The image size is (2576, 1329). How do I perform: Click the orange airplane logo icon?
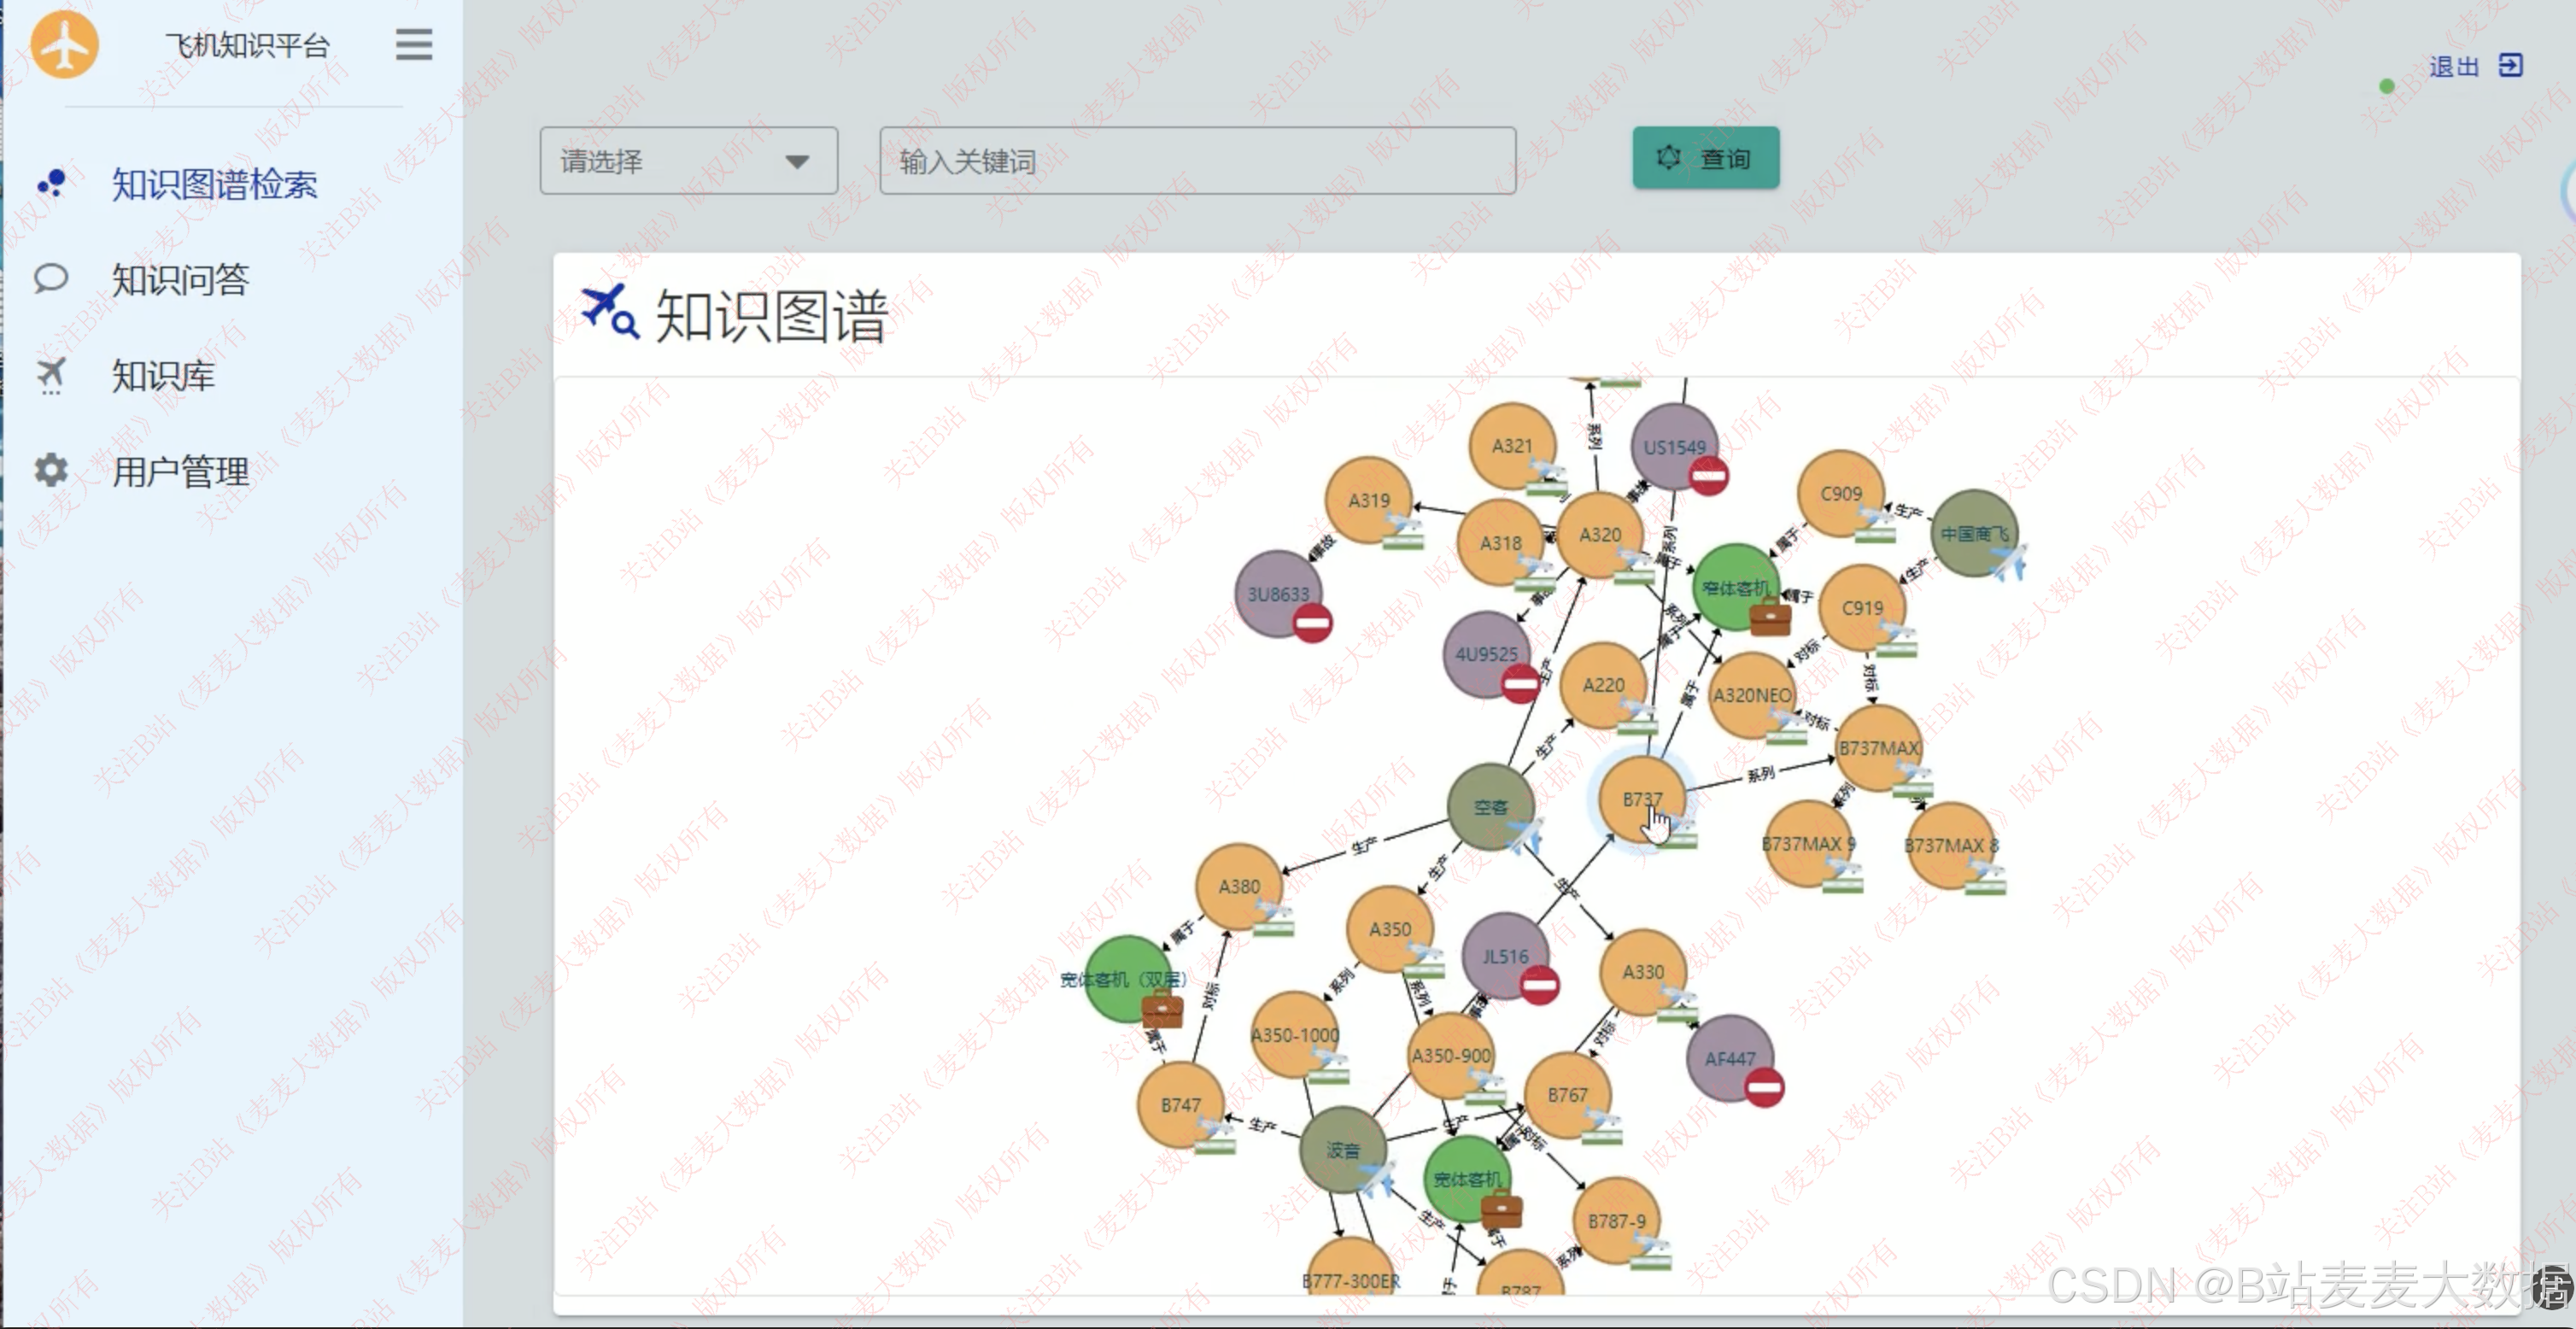pyautogui.click(x=65, y=44)
